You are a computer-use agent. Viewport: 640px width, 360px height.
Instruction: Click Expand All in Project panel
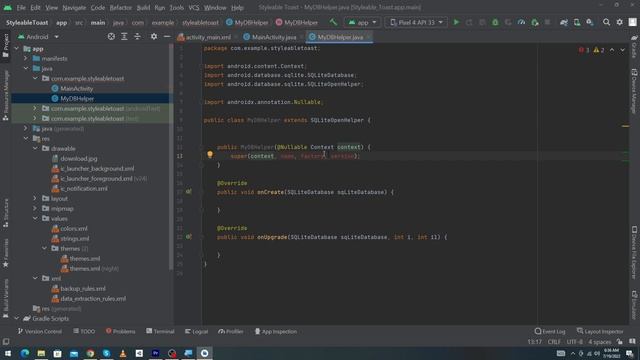click(124, 37)
